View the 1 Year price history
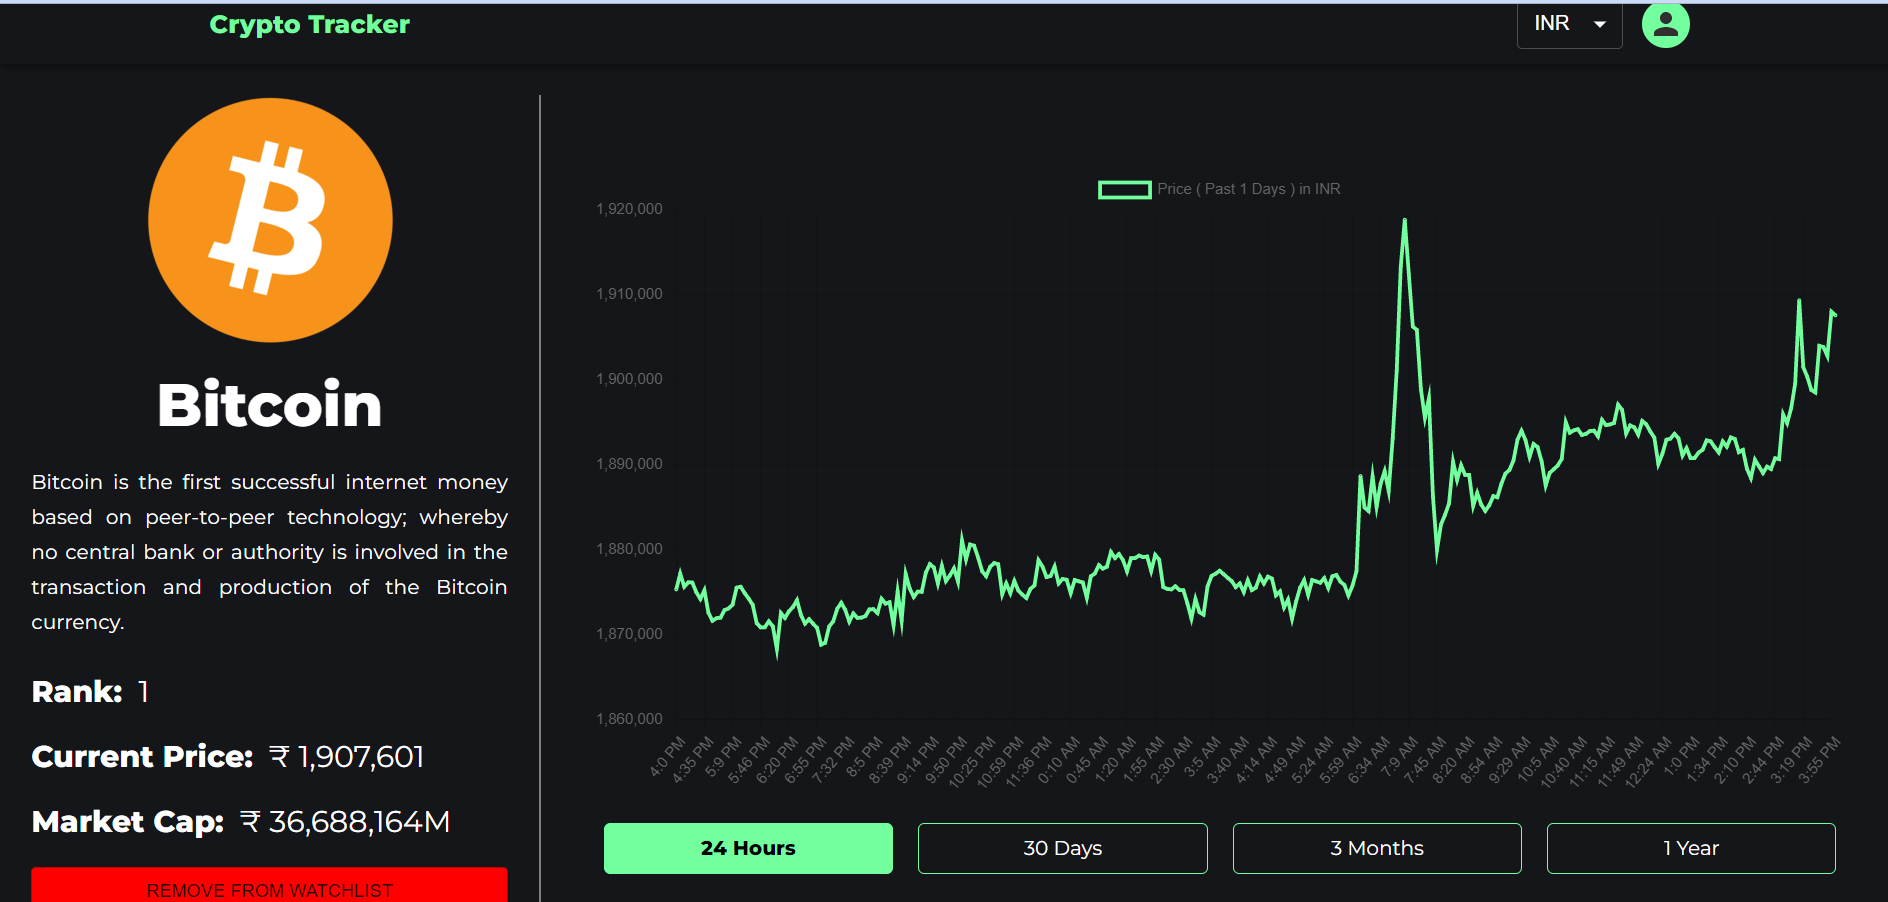The height and width of the screenshot is (902, 1888). [1690, 847]
